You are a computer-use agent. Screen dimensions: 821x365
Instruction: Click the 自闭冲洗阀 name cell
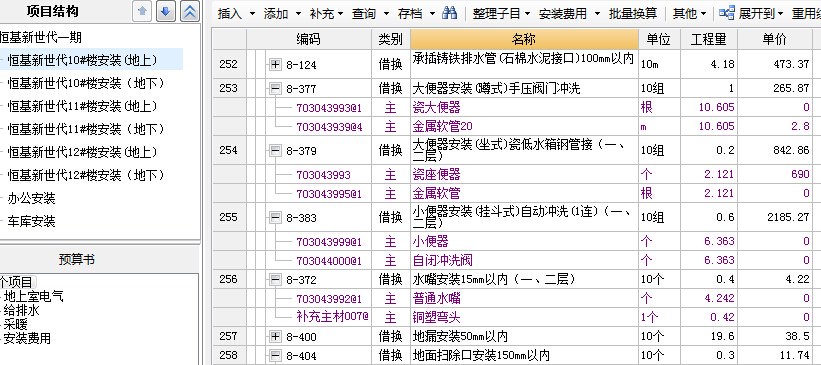coord(524,260)
